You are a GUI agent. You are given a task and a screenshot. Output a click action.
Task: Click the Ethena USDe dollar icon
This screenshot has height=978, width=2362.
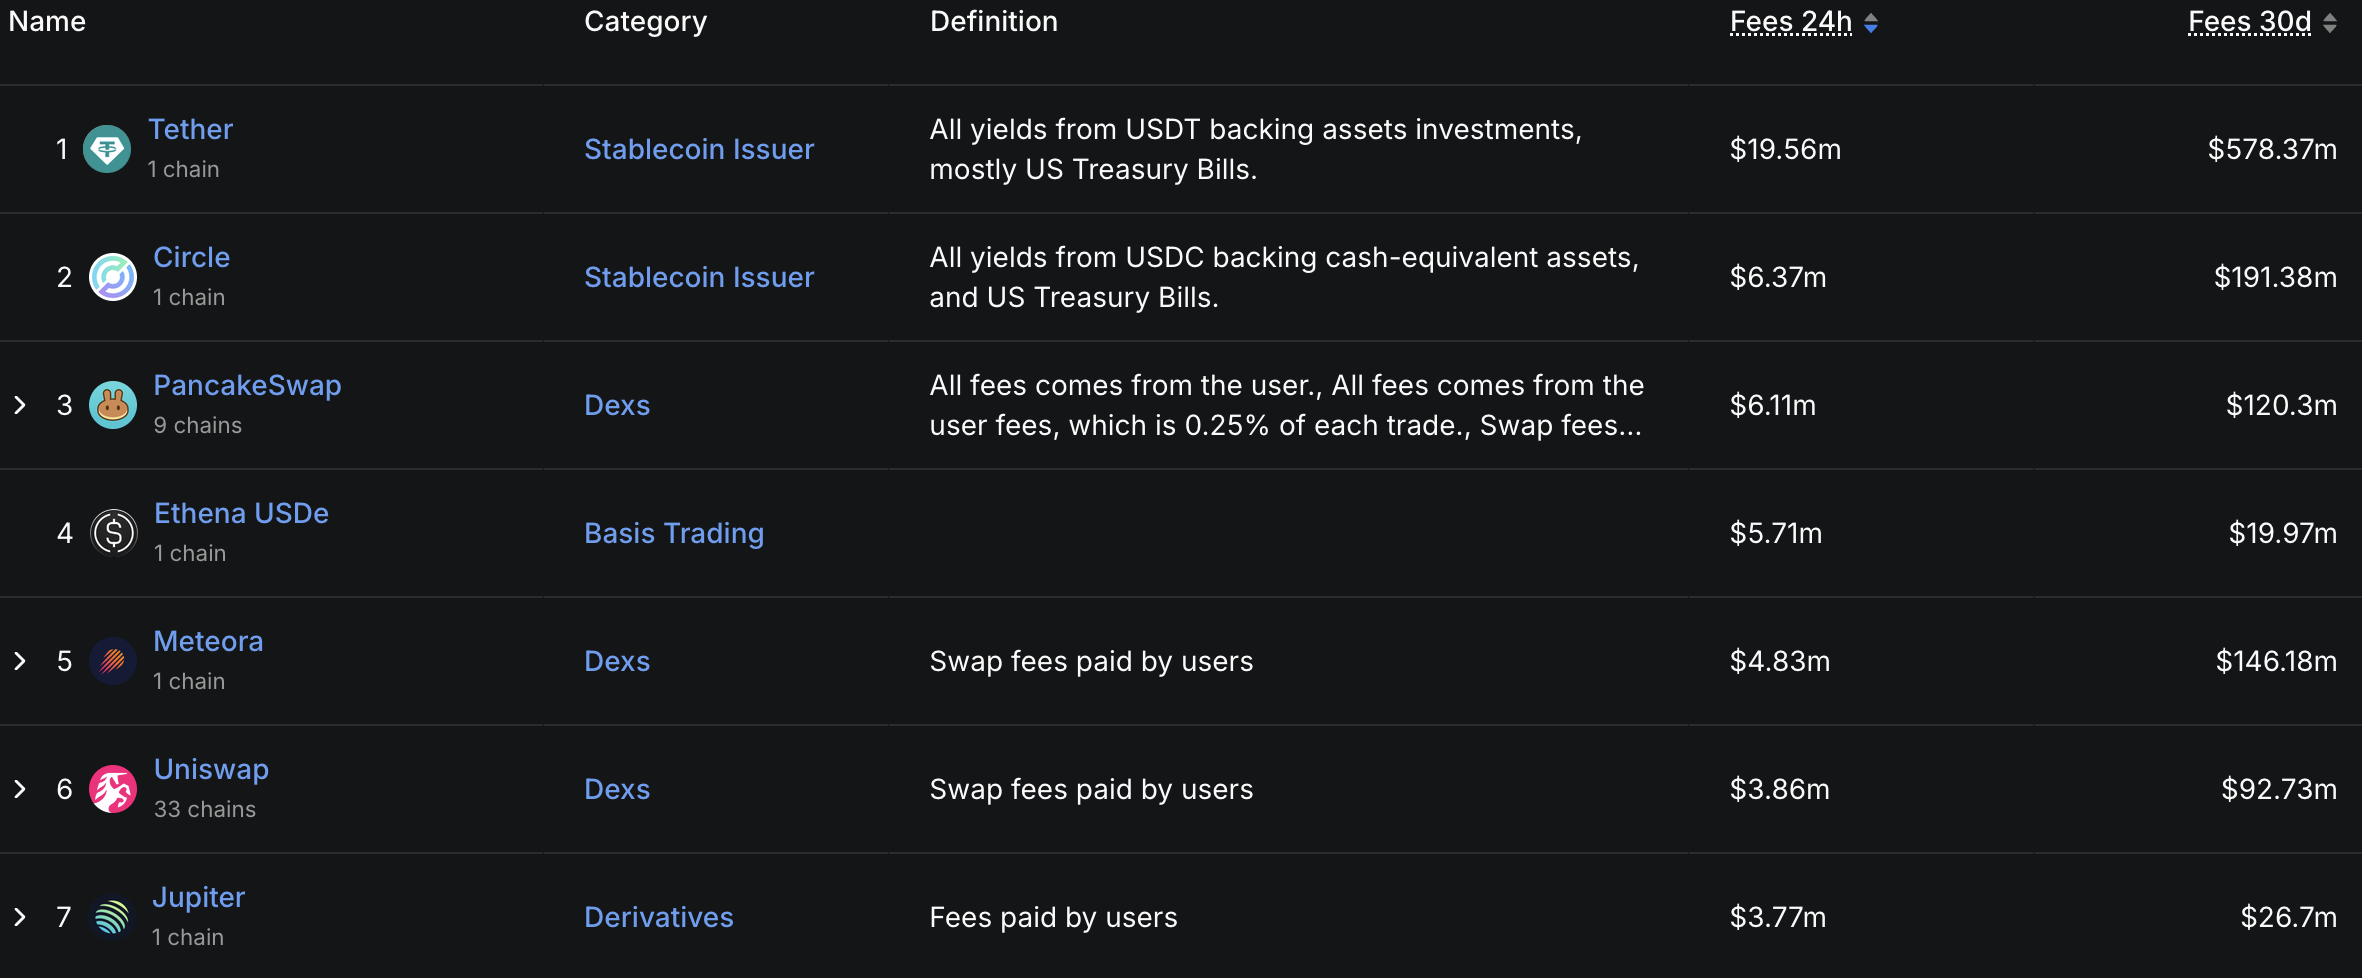click(x=113, y=533)
